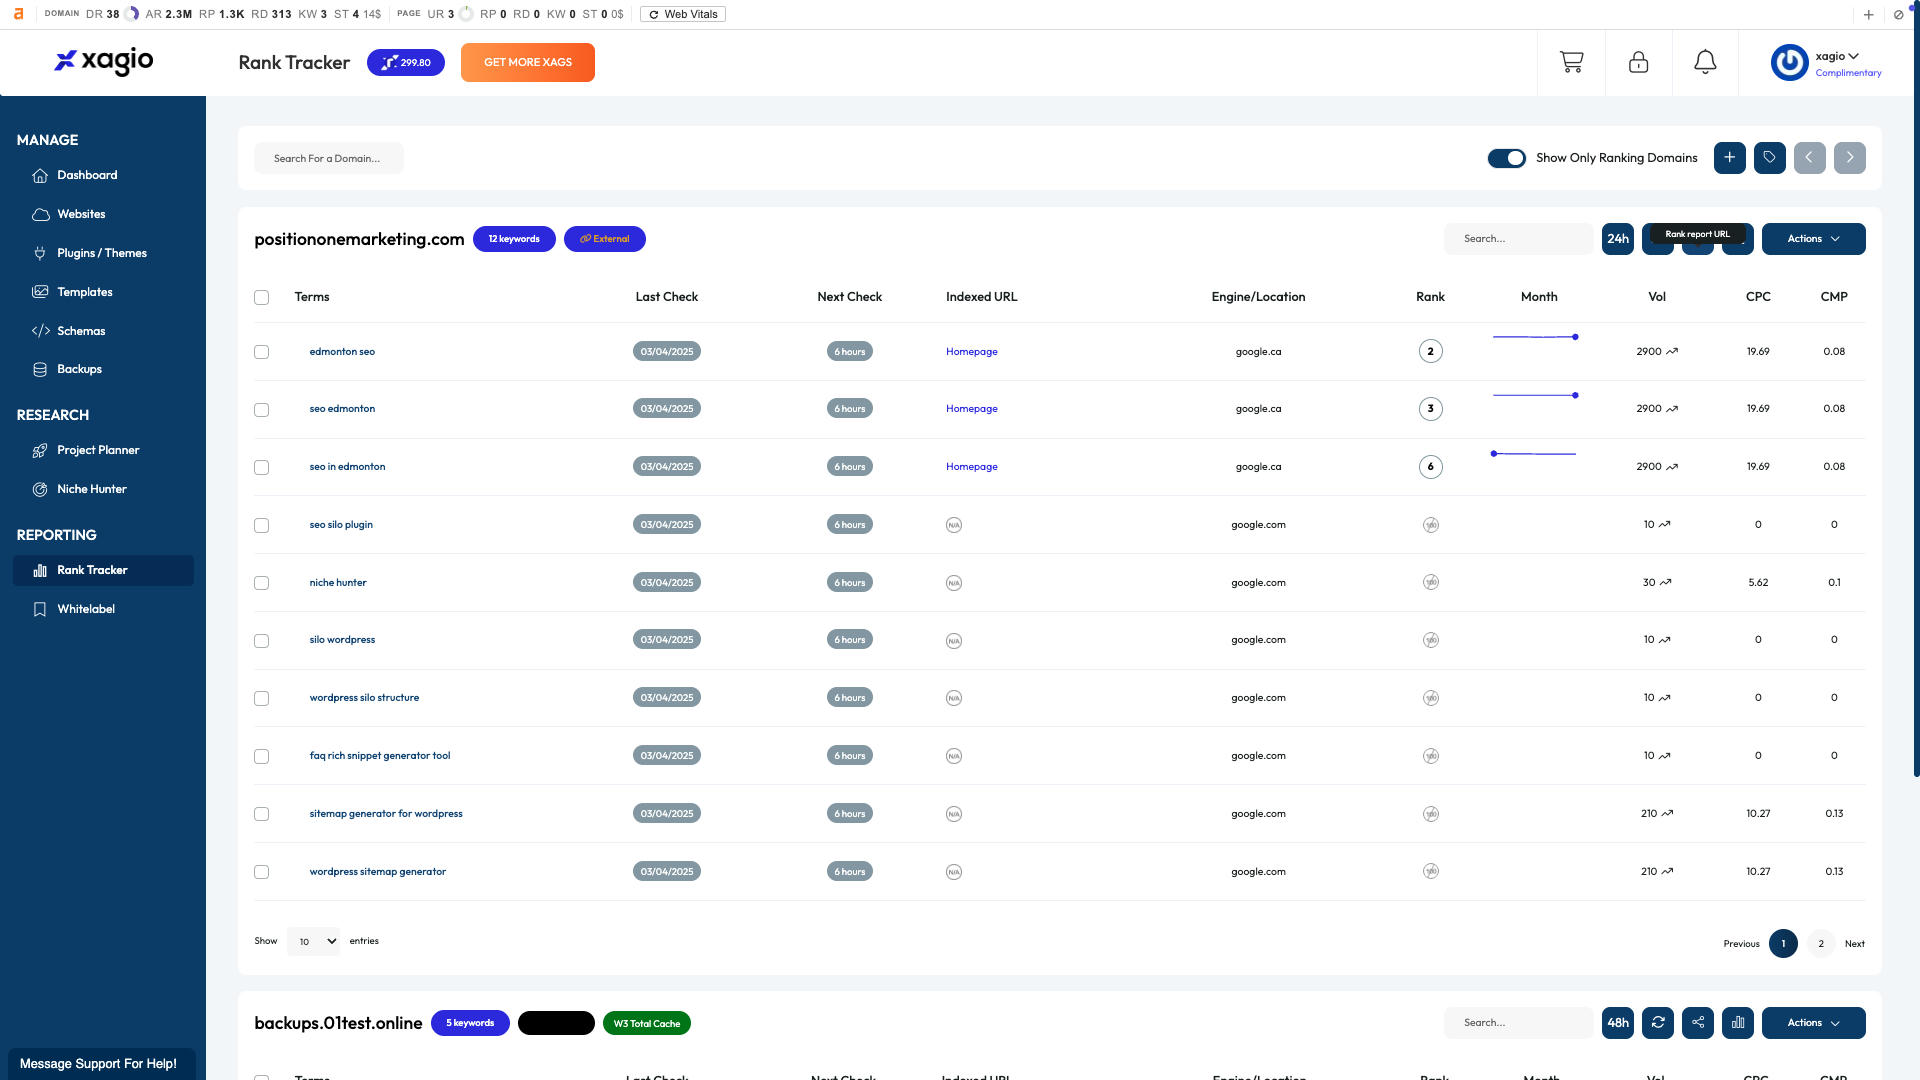
Task: Click the W3 Total Cache badge
Action: pos(647,1023)
